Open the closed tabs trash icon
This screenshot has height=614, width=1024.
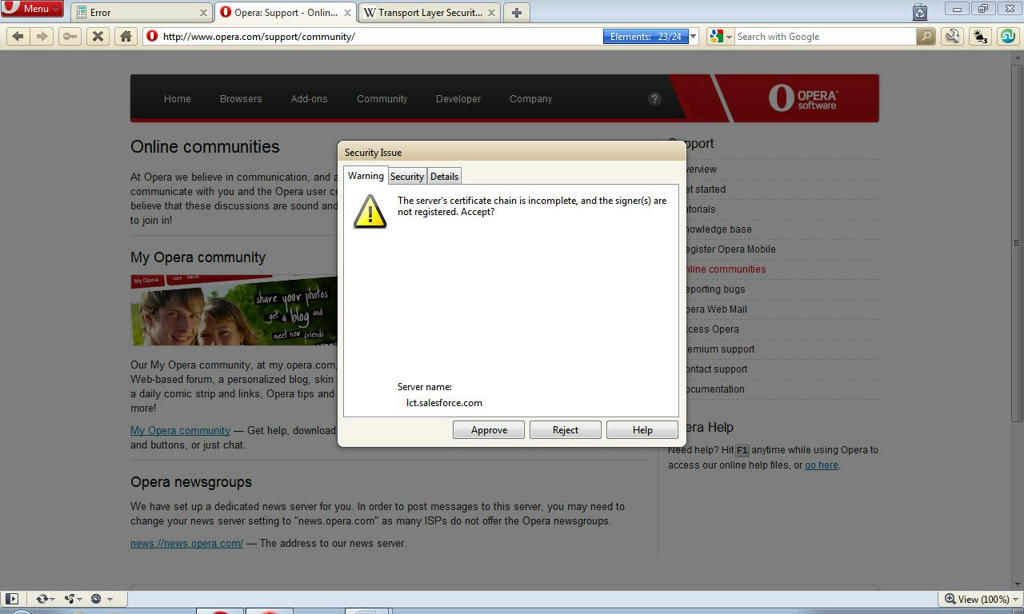[x=920, y=12]
